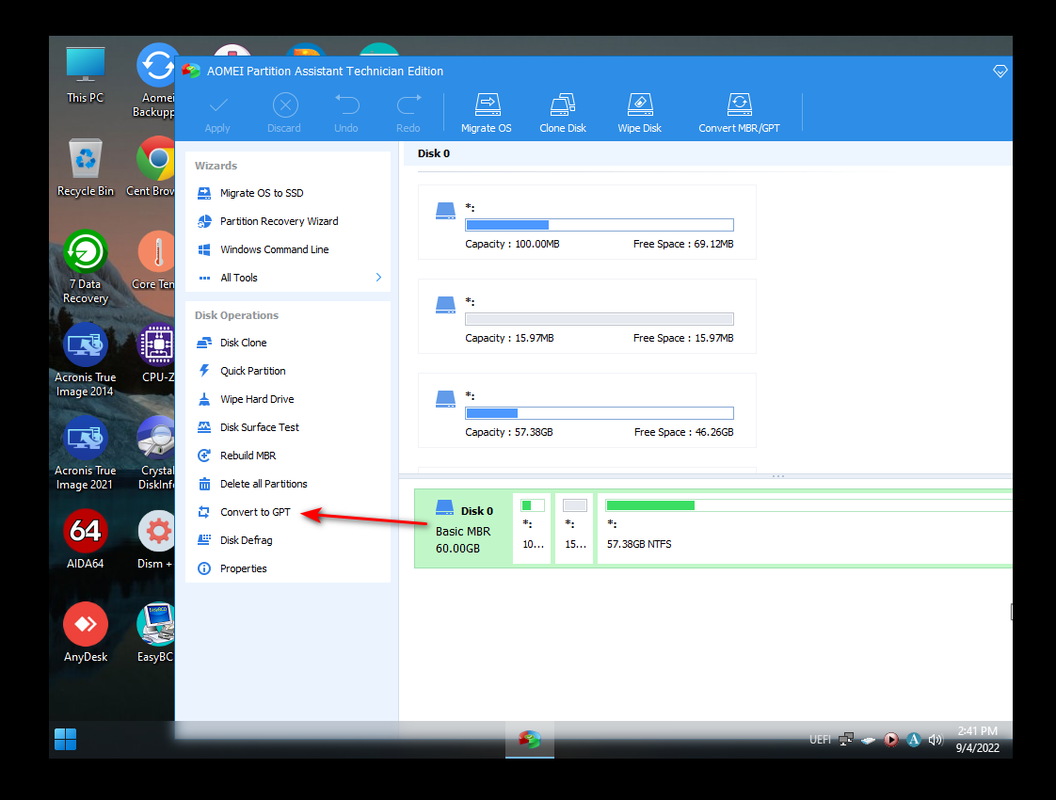The height and width of the screenshot is (800, 1056).
Task: Click the Convert MBR/GPT toolbar button
Action: point(739,112)
